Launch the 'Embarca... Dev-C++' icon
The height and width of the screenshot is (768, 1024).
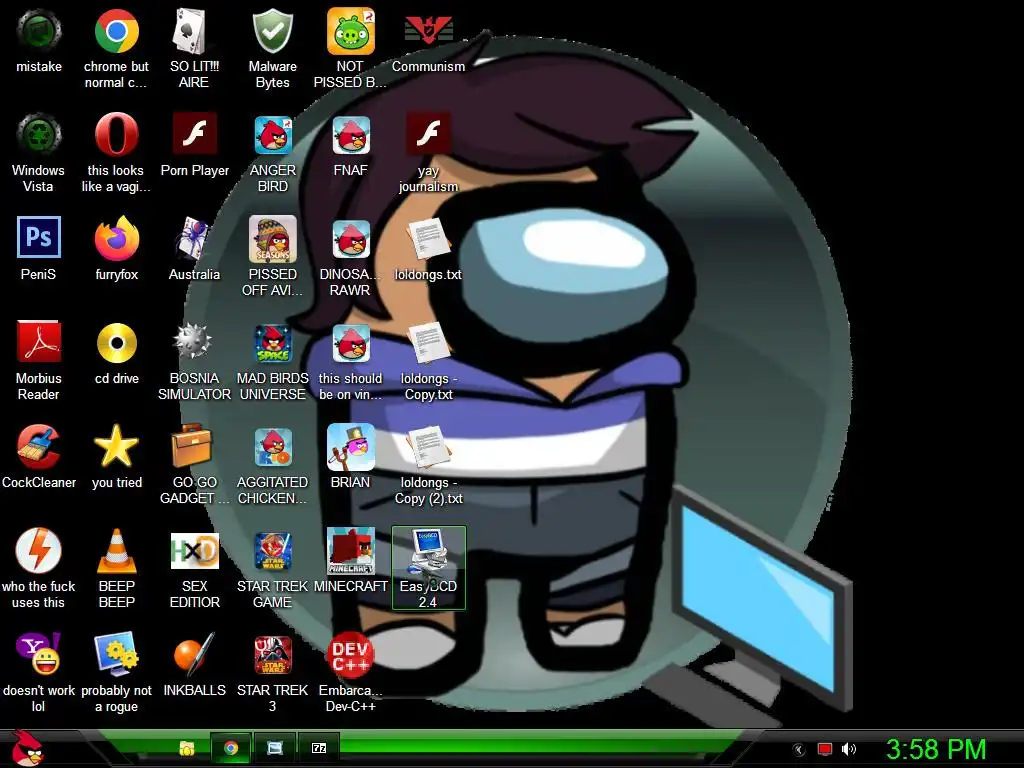(351, 654)
